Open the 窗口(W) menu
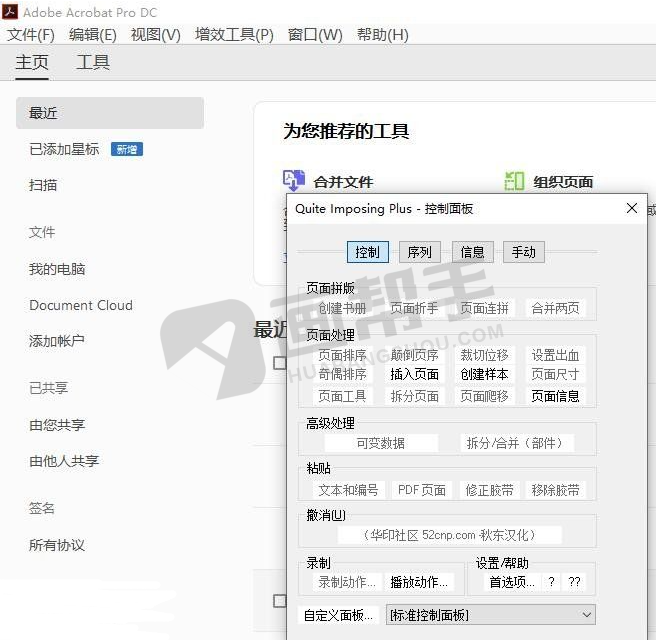Viewport: 656px width, 641px height. coord(315,35)
